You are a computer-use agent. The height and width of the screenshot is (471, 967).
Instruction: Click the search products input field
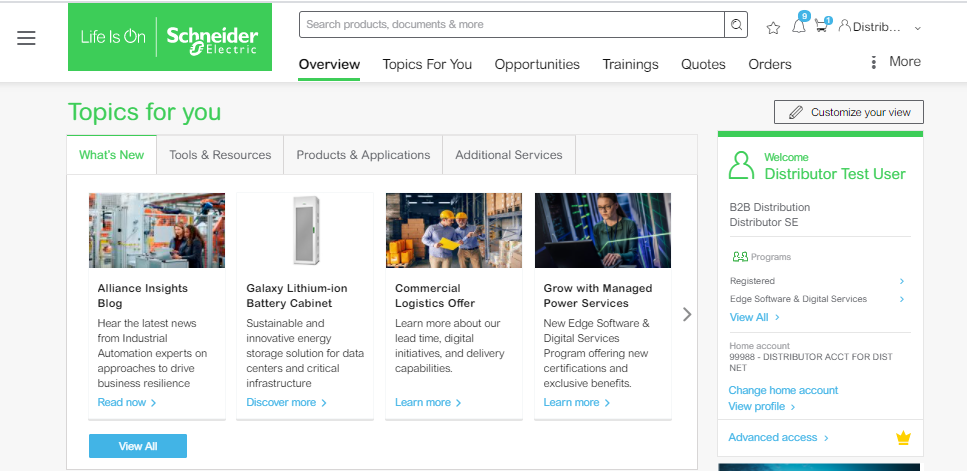[512, 25]
